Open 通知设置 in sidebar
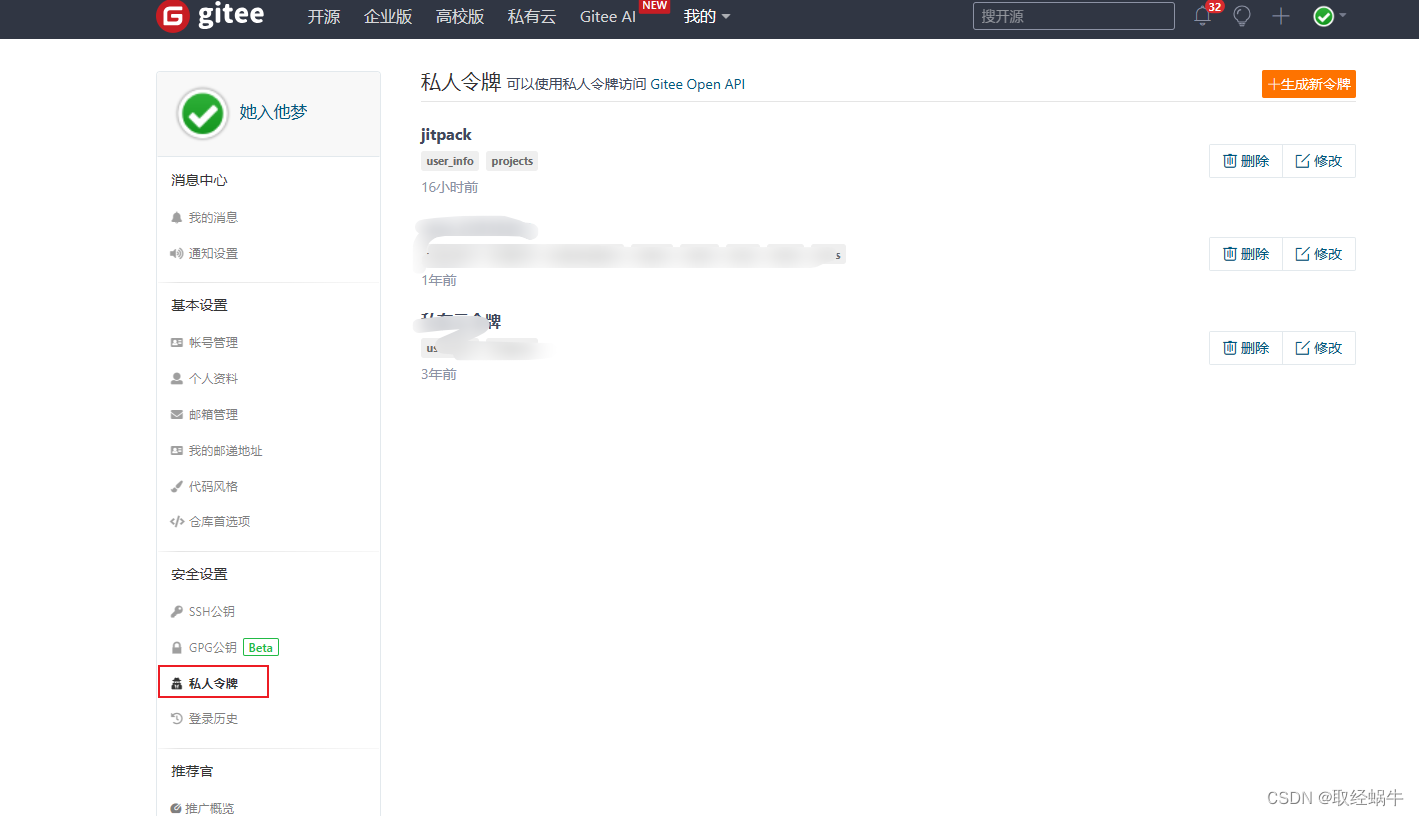 pyautogui.click(x=213, y=253)
